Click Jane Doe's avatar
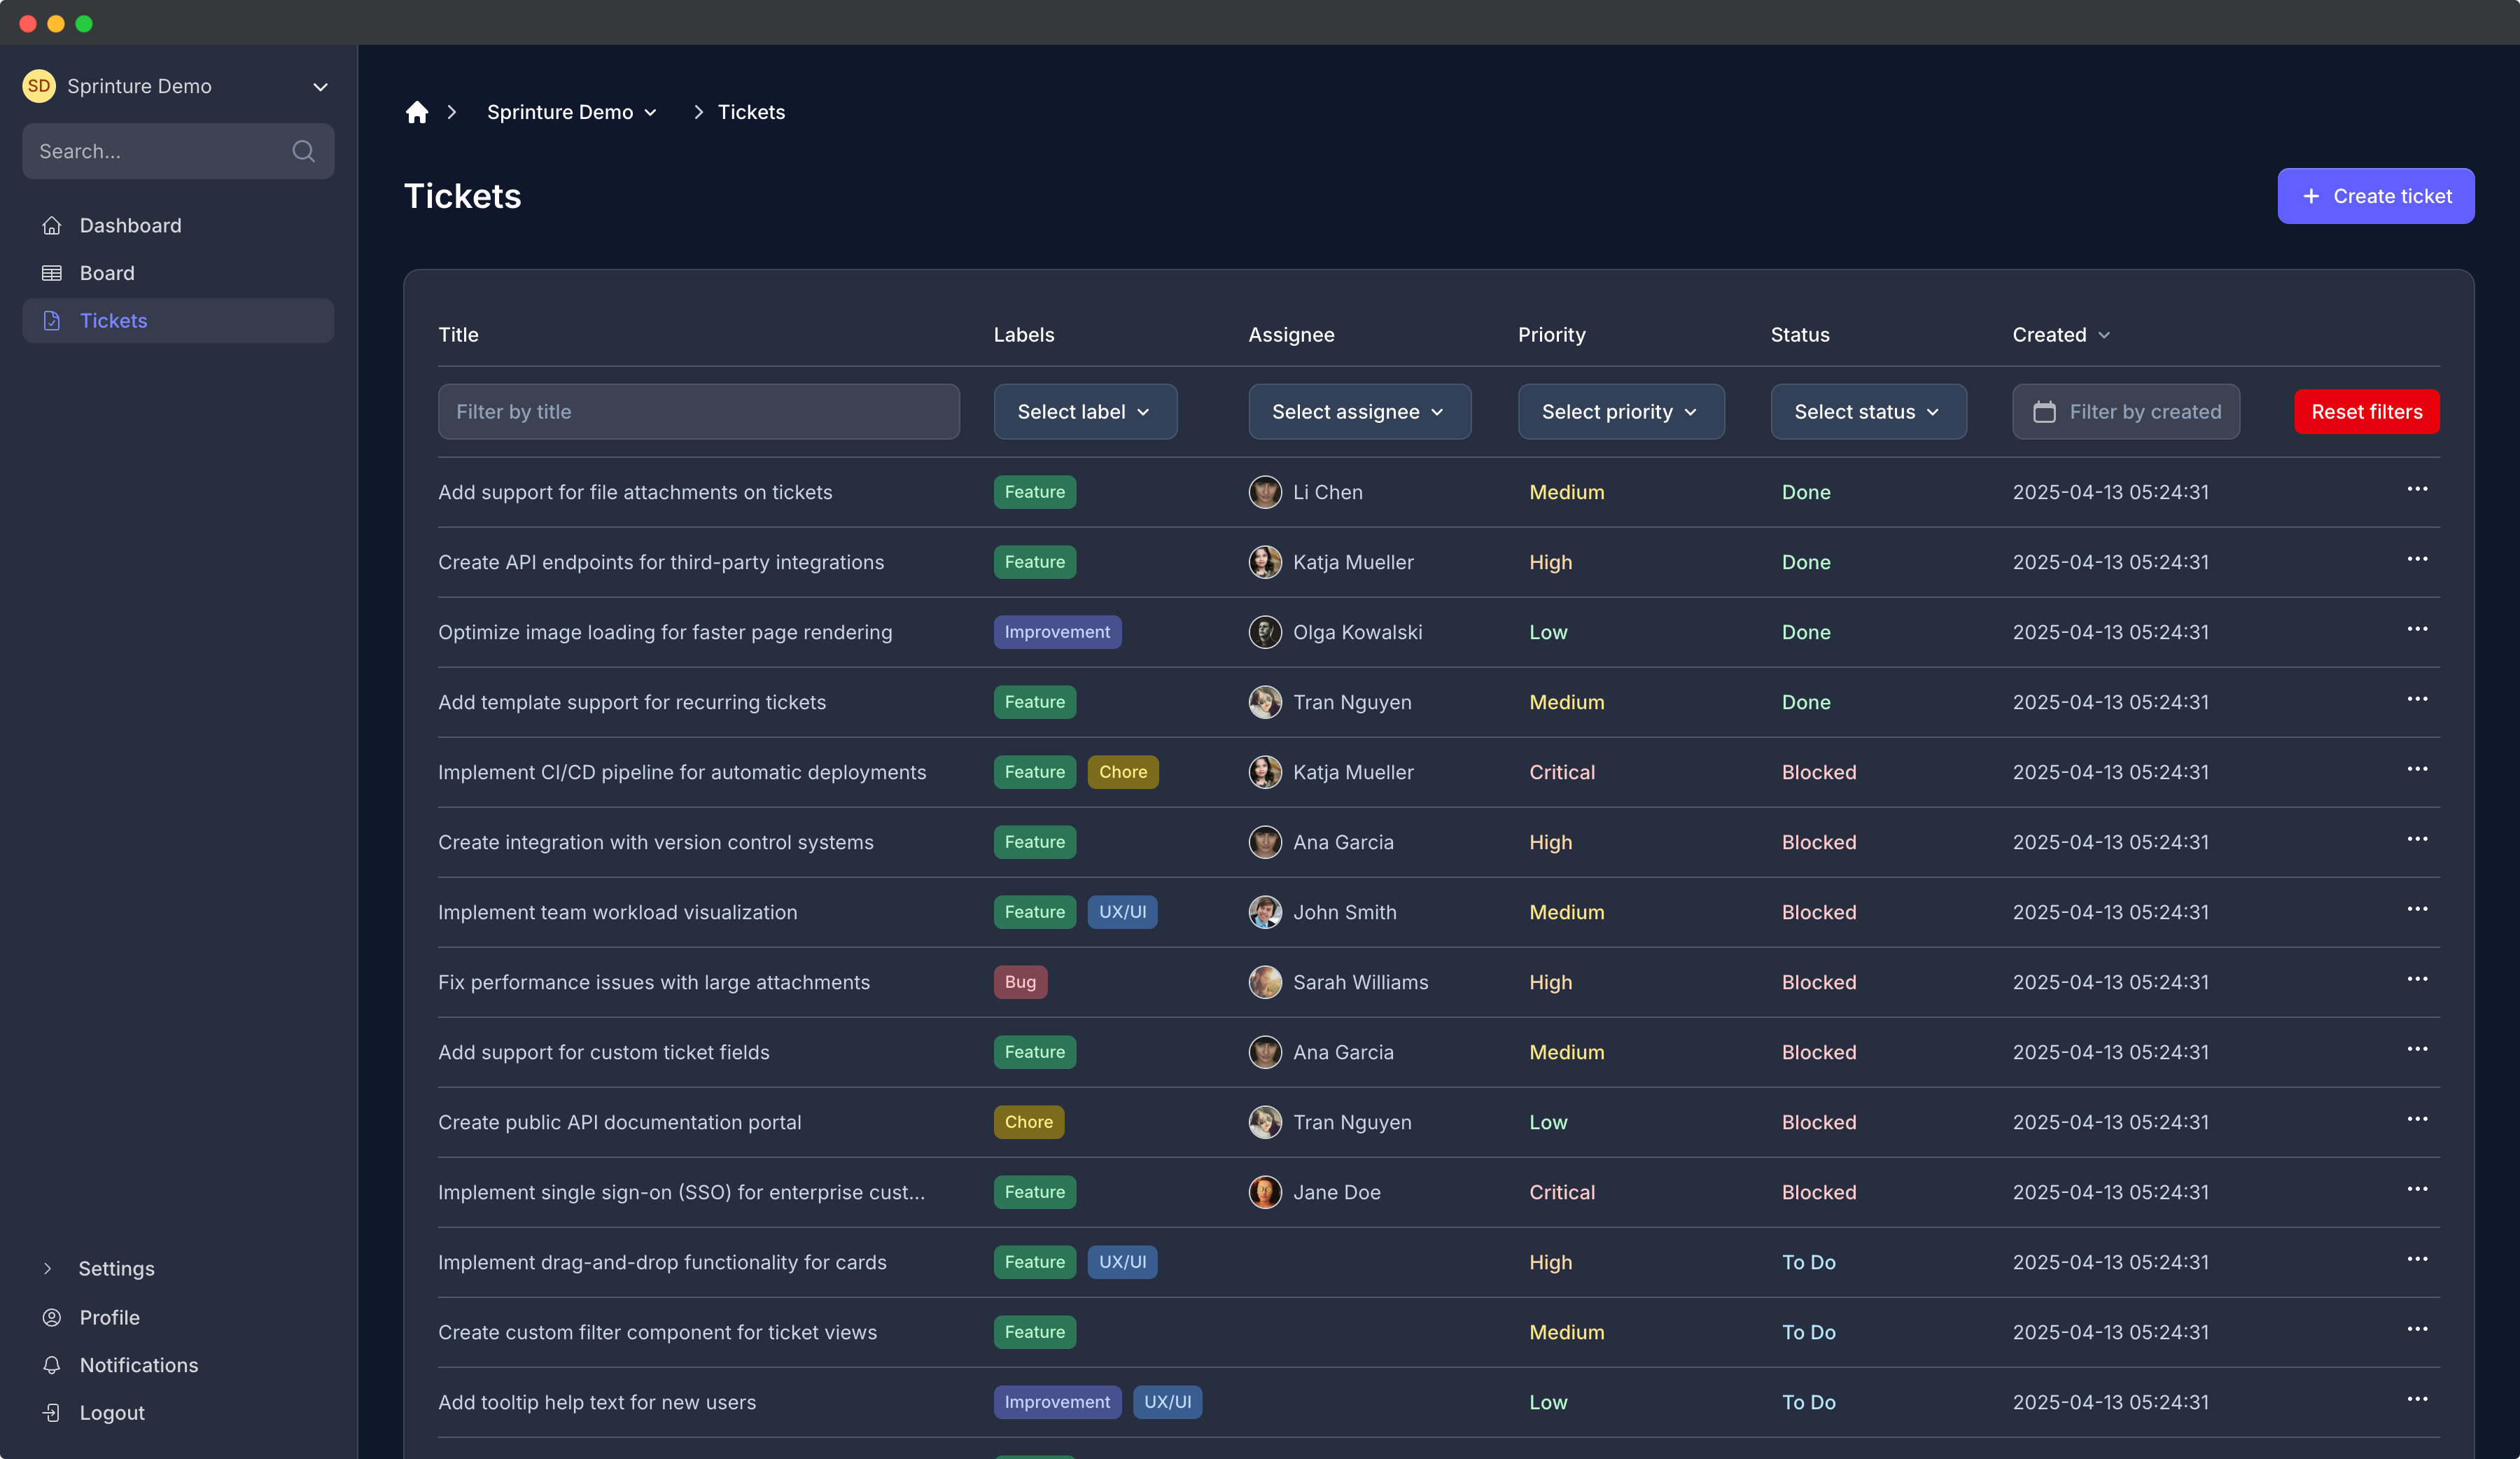This screenshot has height=1459, width=2520. click(1265, 1192)
